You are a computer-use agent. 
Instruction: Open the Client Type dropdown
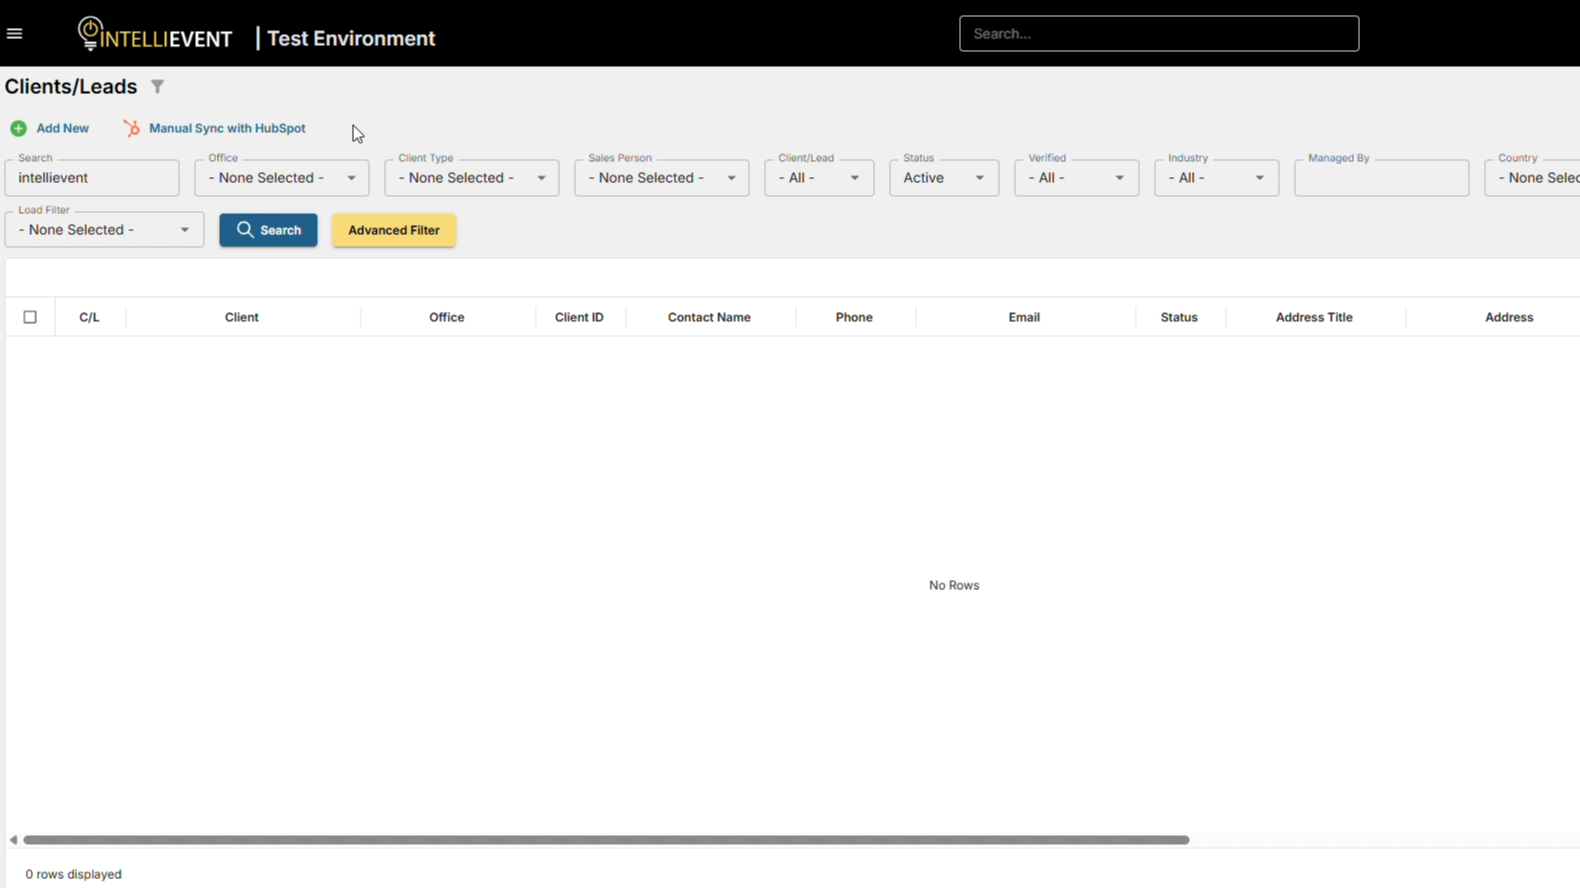(x=472, y=178)
